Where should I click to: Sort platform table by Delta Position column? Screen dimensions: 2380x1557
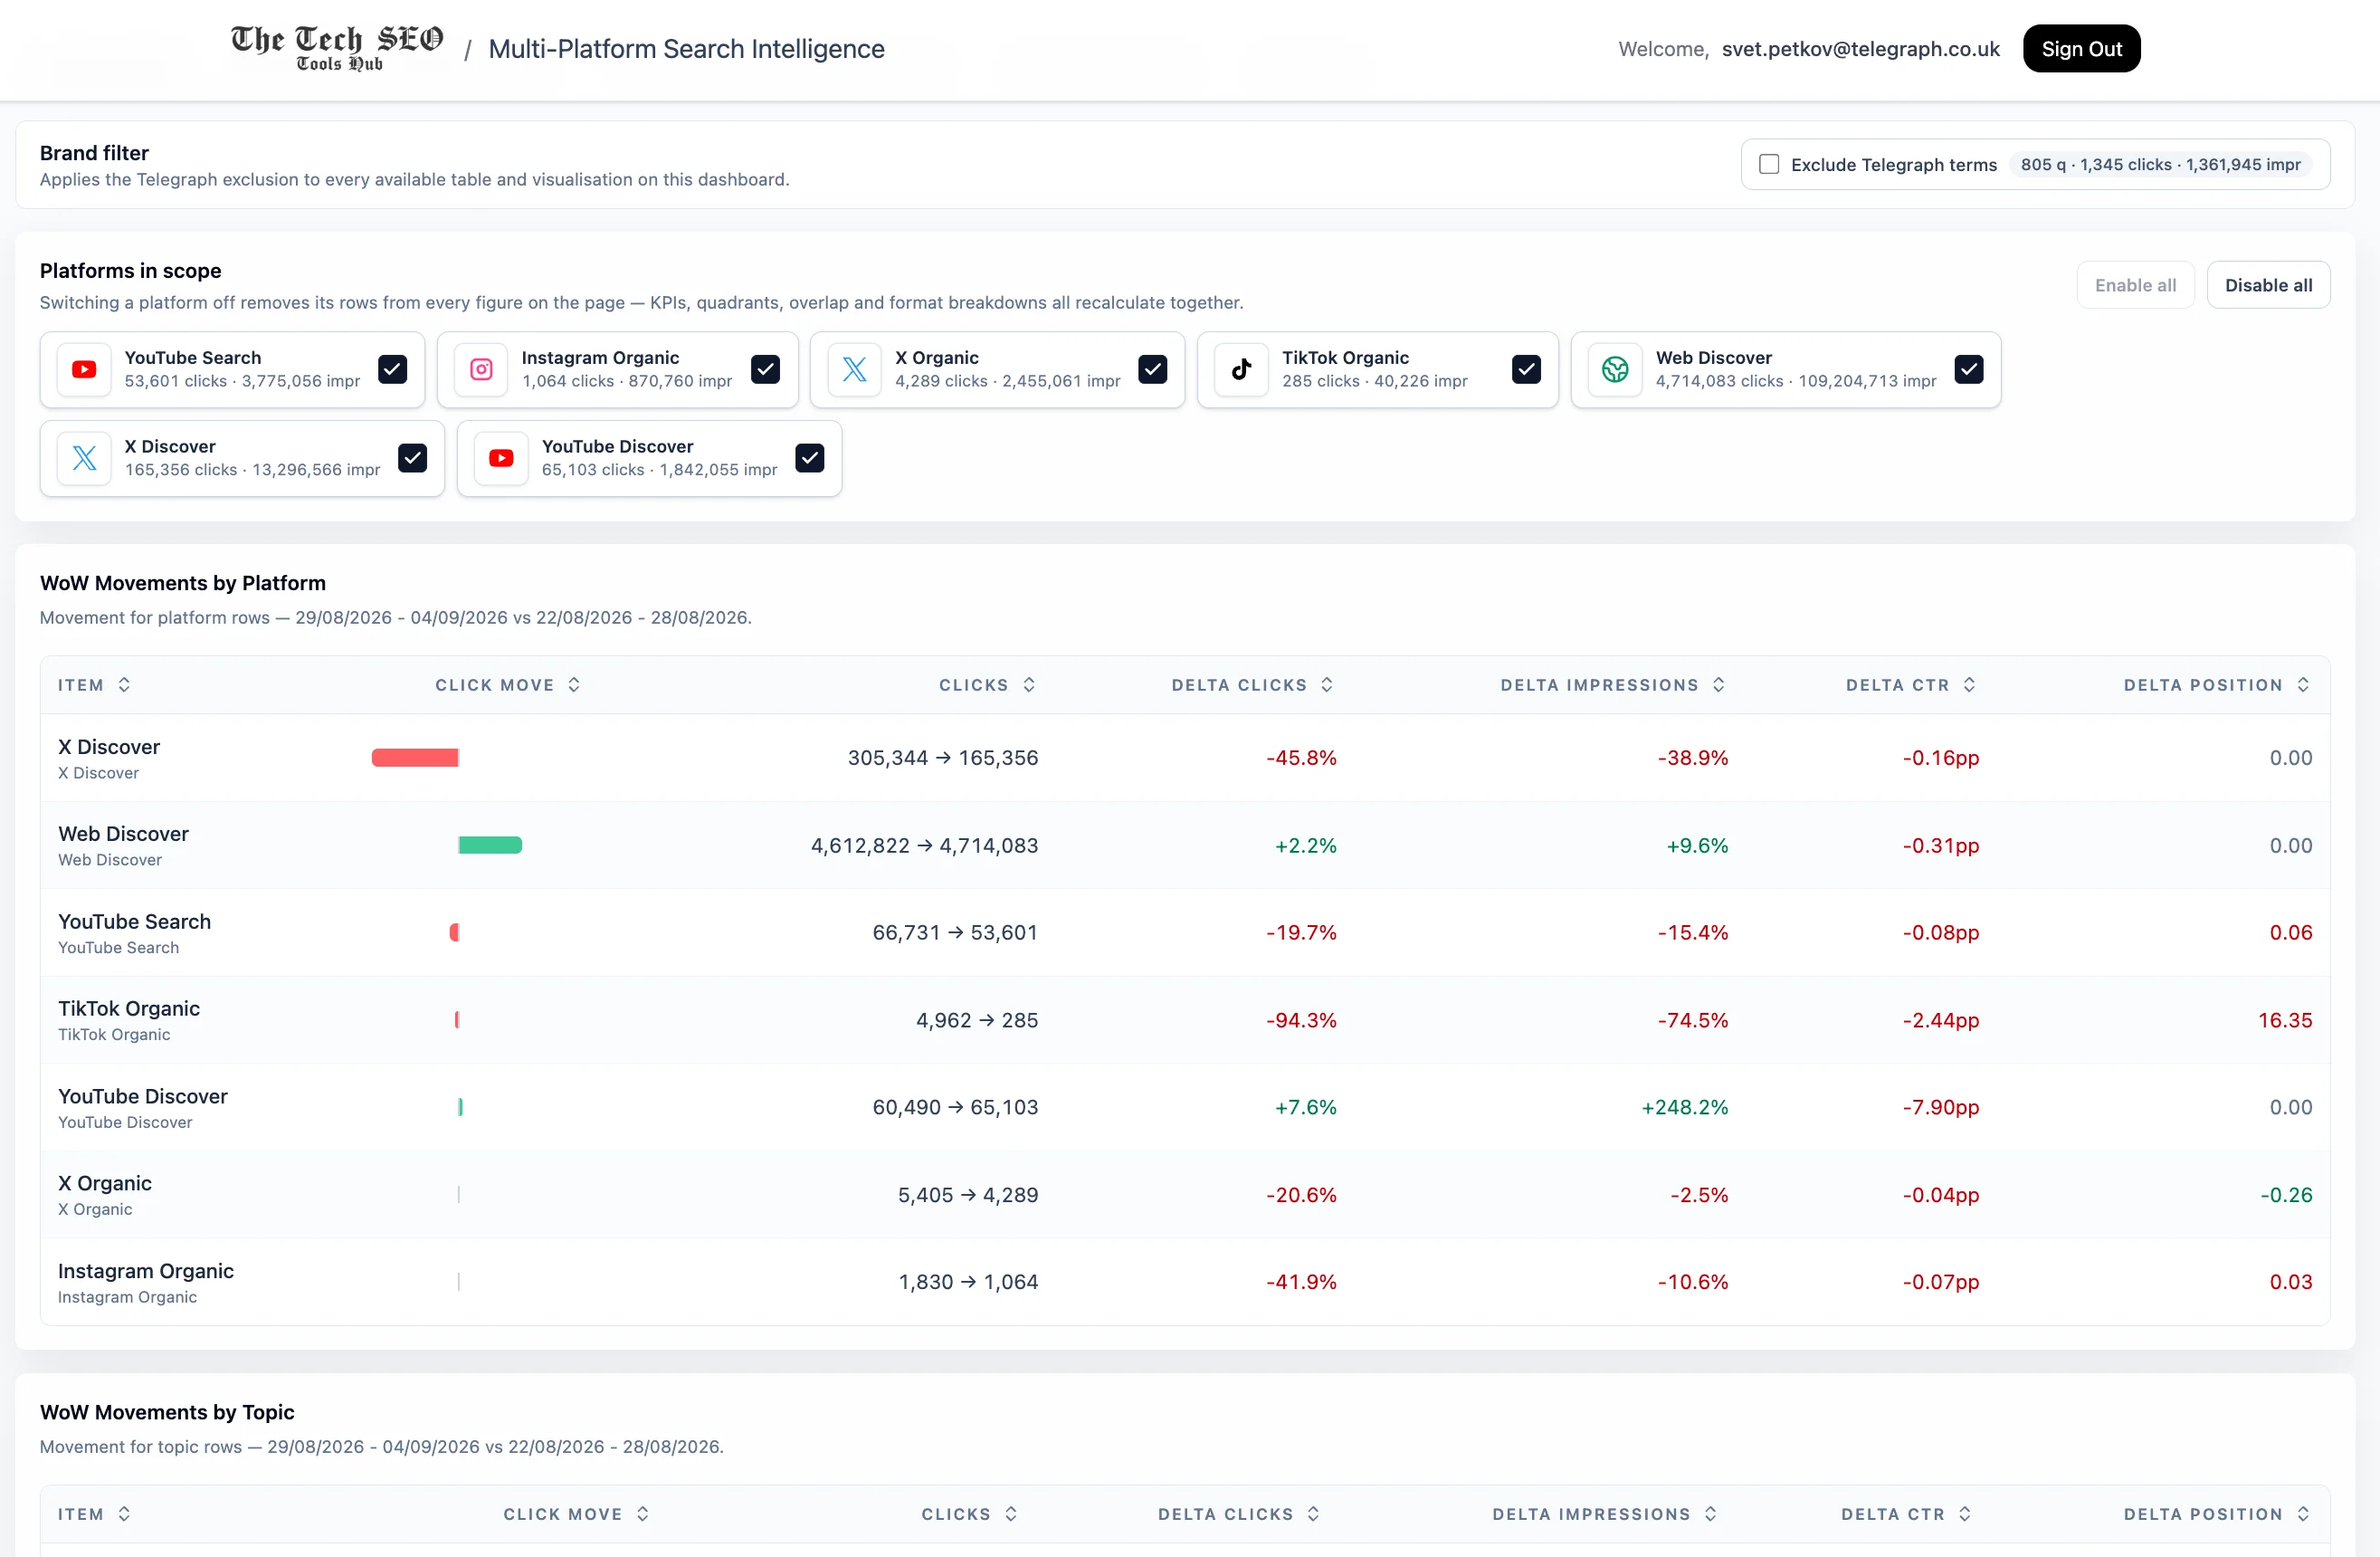click(2217, 685)
